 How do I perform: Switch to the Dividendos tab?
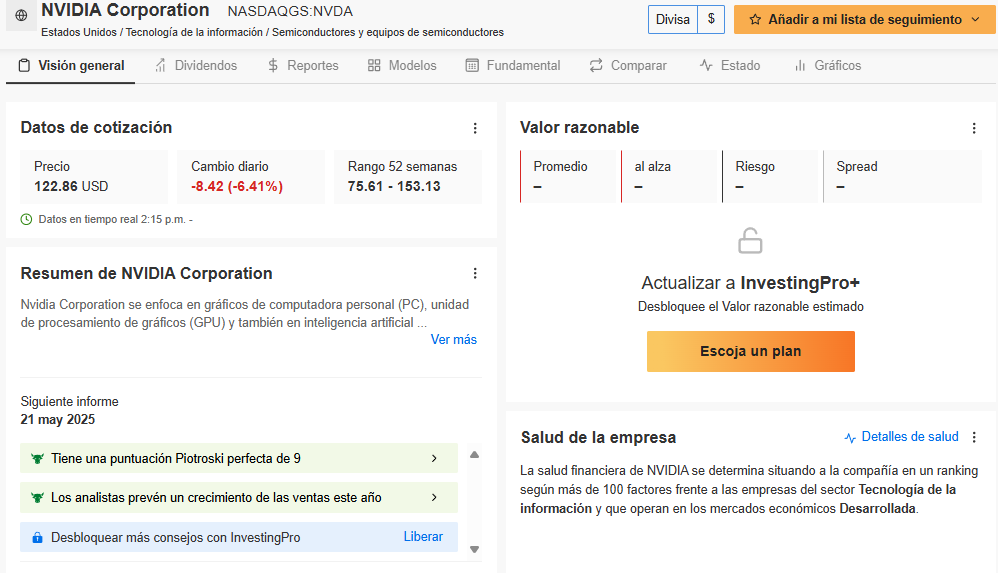pos(196,66)
